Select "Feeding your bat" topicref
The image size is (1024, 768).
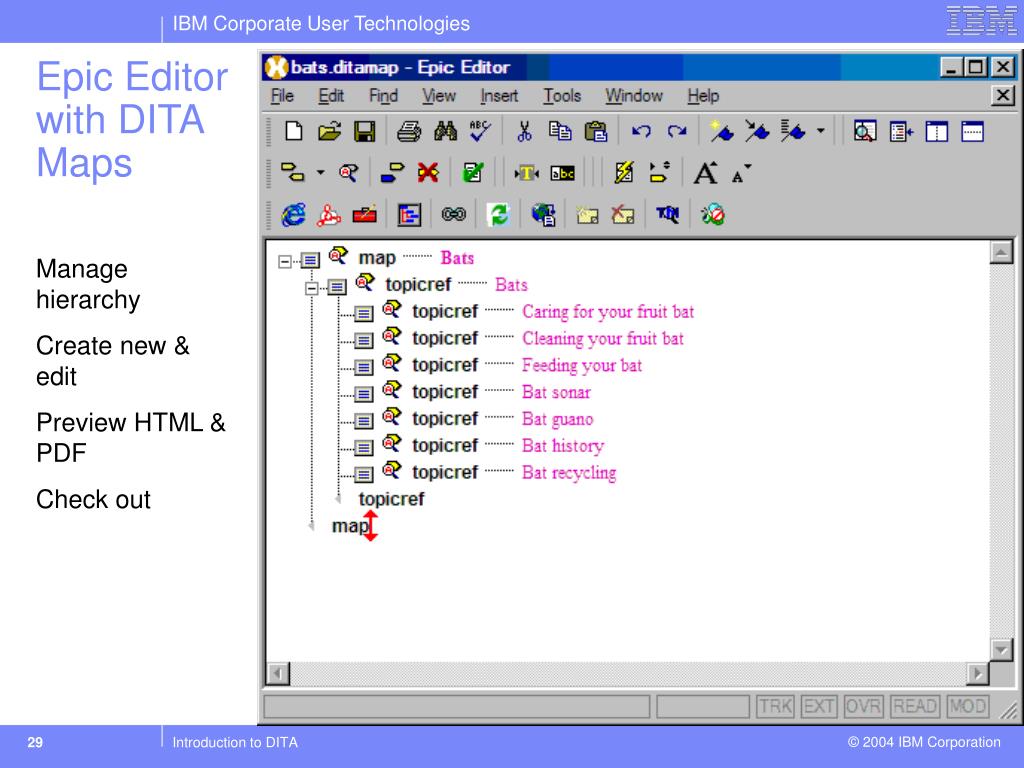(582, 365)
